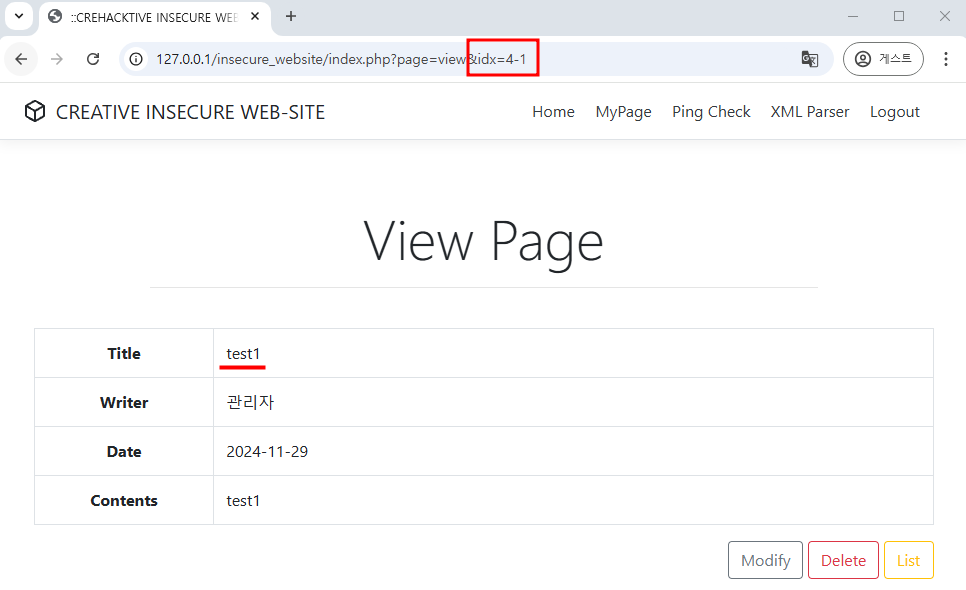This screenshot has width=966, height=590.
Task: Close the CREHACKTIVE INSECURE WEB tab
Action: pos(255,17)
